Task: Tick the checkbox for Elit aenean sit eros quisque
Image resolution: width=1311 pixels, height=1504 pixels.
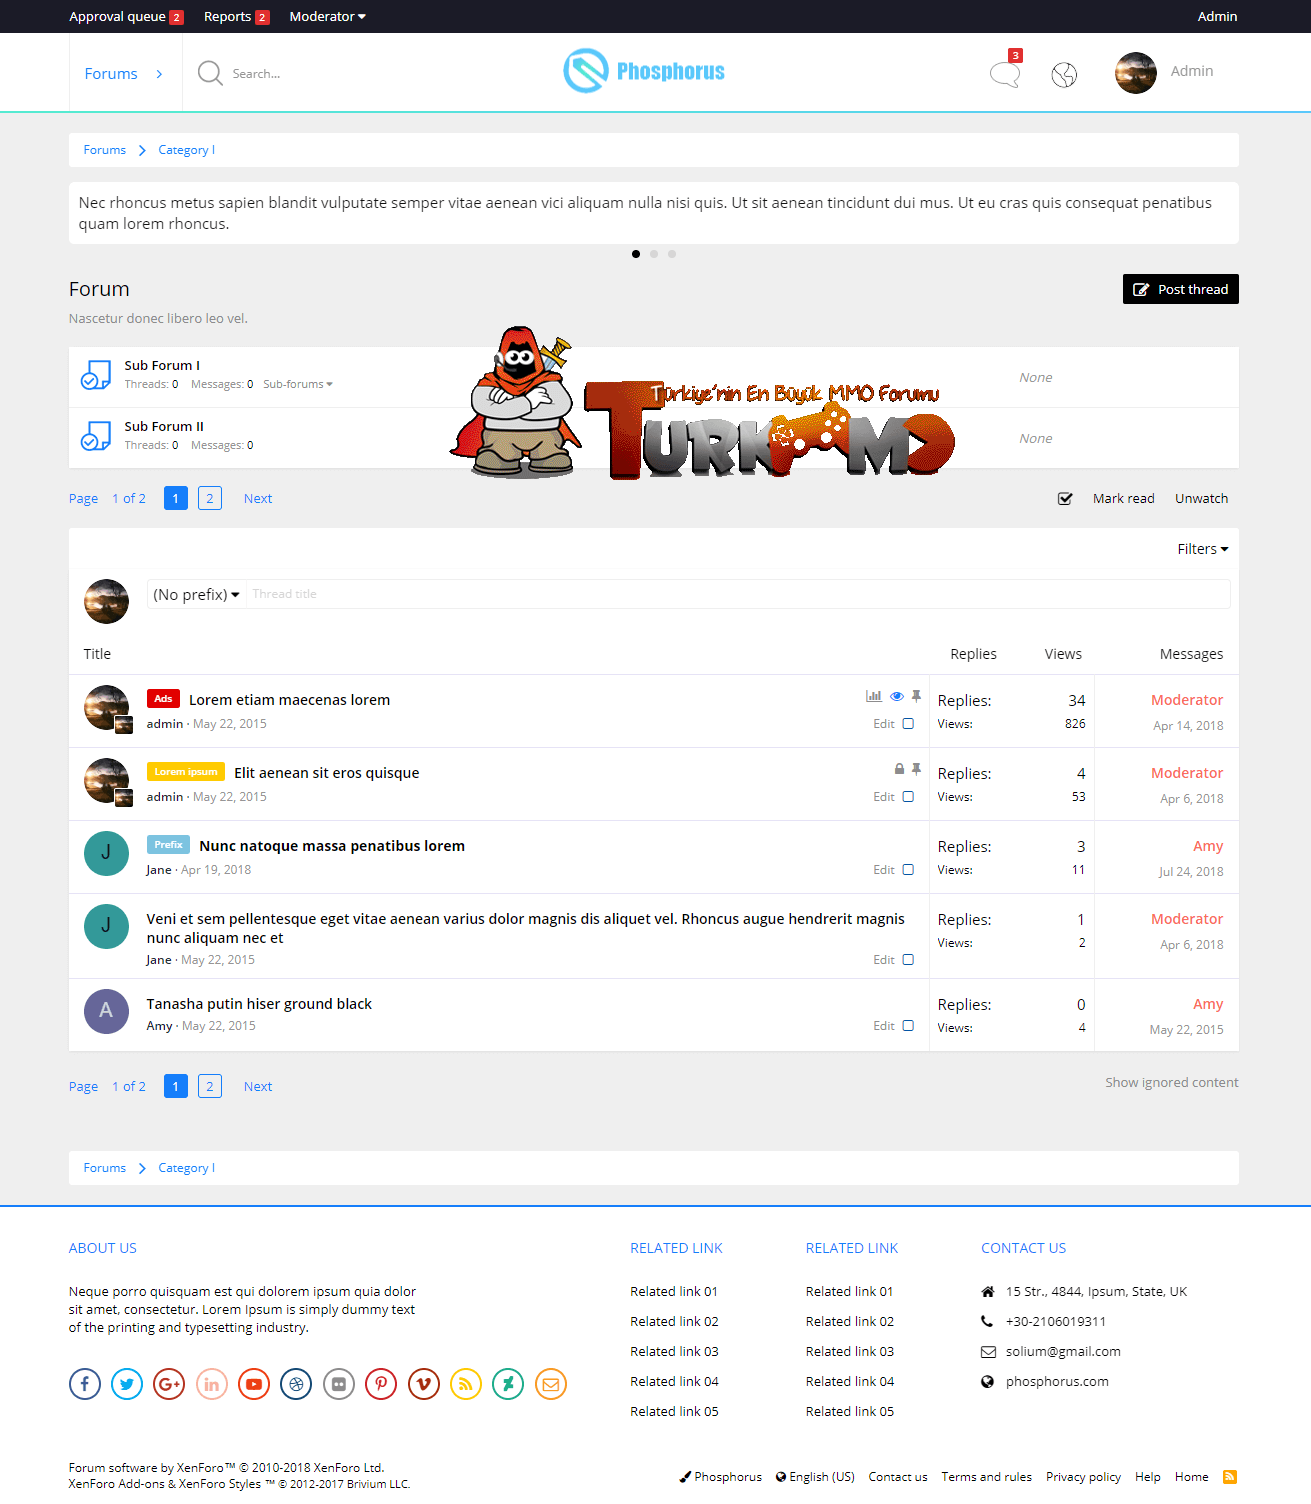Action: 908,797
